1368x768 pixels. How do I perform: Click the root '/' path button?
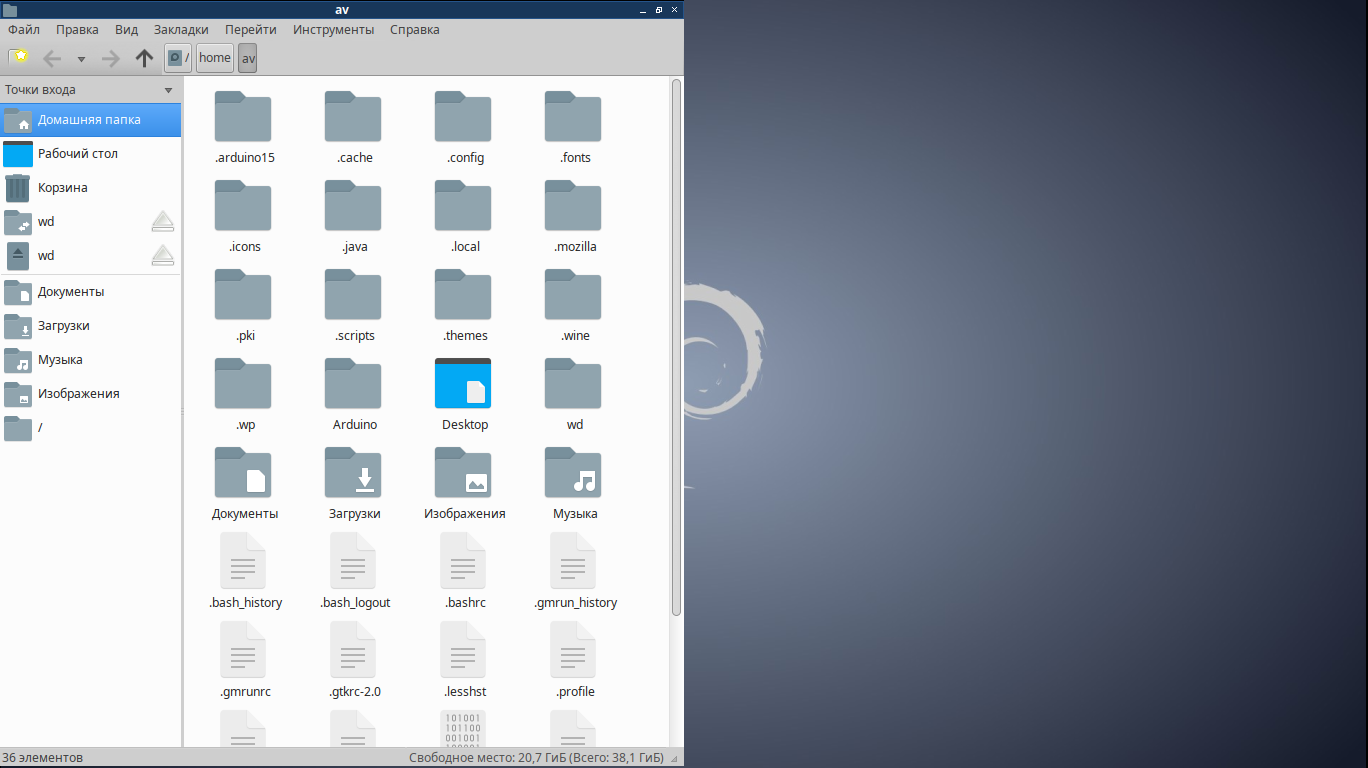[x=177, y=58]
